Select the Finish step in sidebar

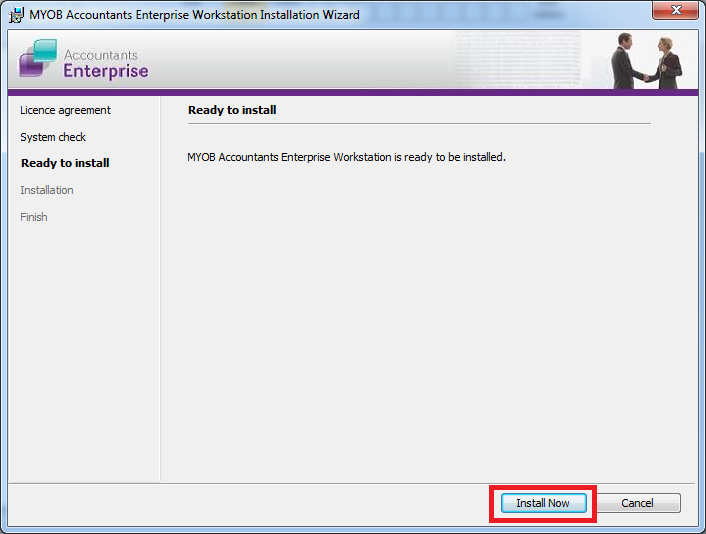(x=34, y=217)
